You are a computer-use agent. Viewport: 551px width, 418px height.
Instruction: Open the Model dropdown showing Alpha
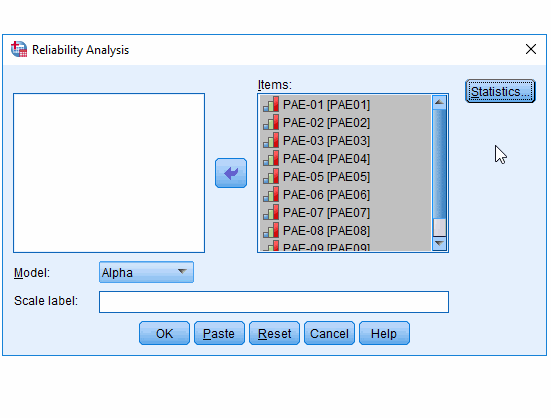[146, 272]
